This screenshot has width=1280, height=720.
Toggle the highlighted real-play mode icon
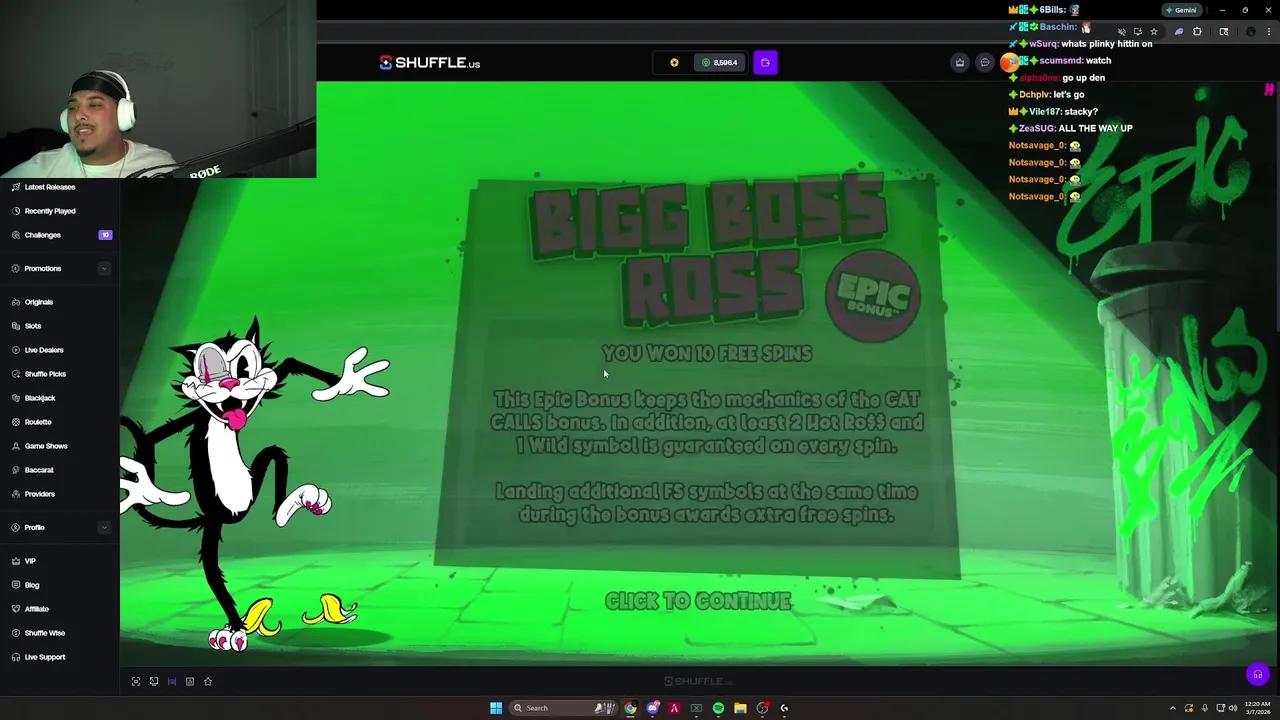[172, 681]
